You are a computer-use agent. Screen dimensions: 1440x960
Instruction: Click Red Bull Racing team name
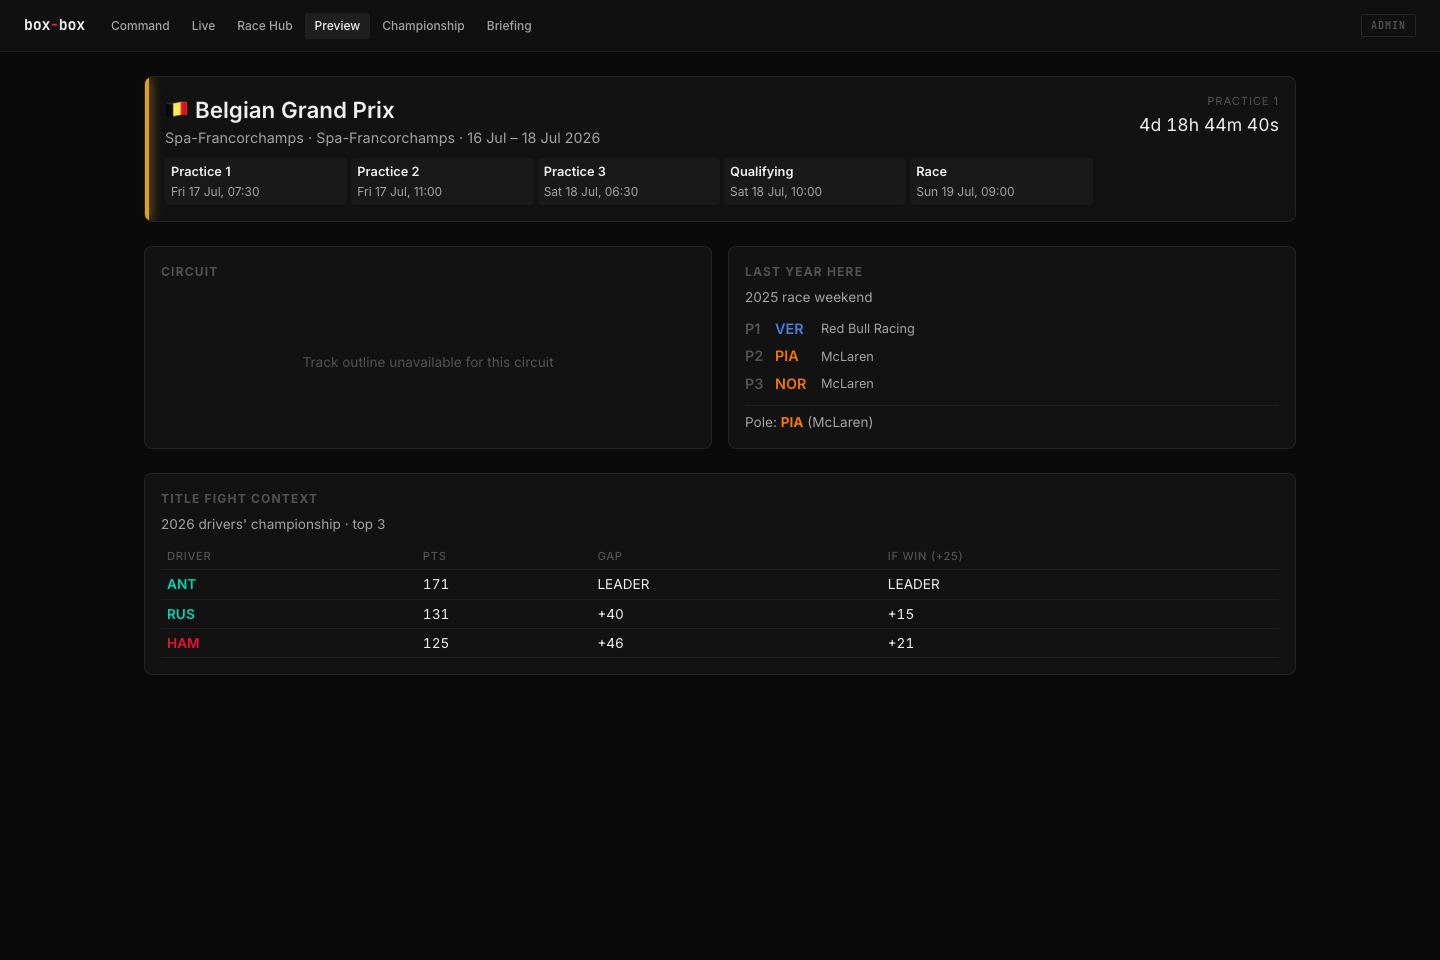pos(868,329)
